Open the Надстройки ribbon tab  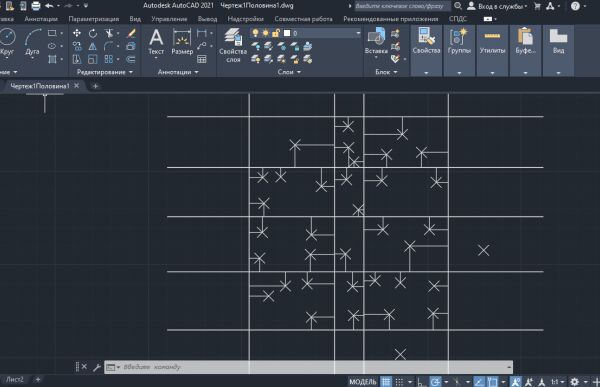pos(245,19)
